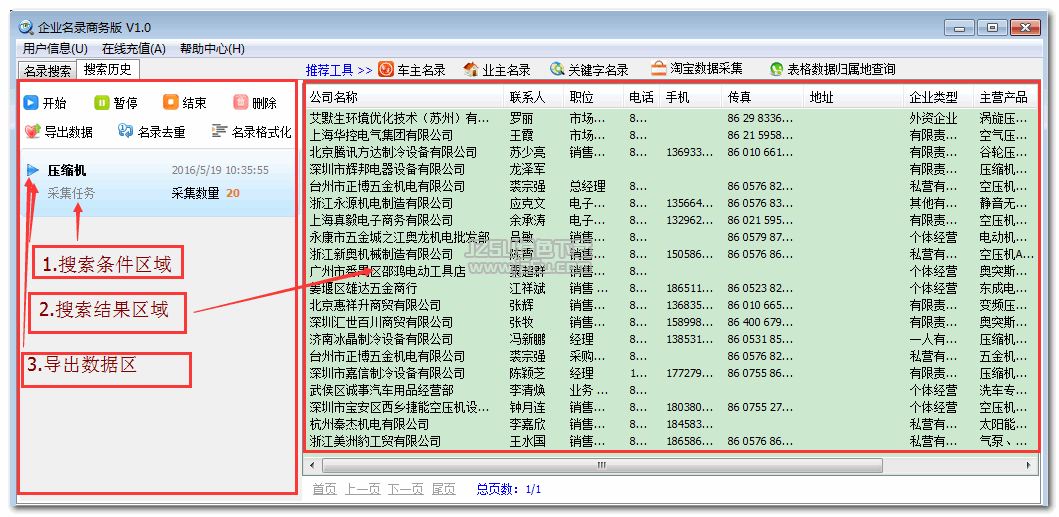Click timestamp 2016/5/19 10:35:55
This screenshot has height=517, width=1059.
coord(220,170)
